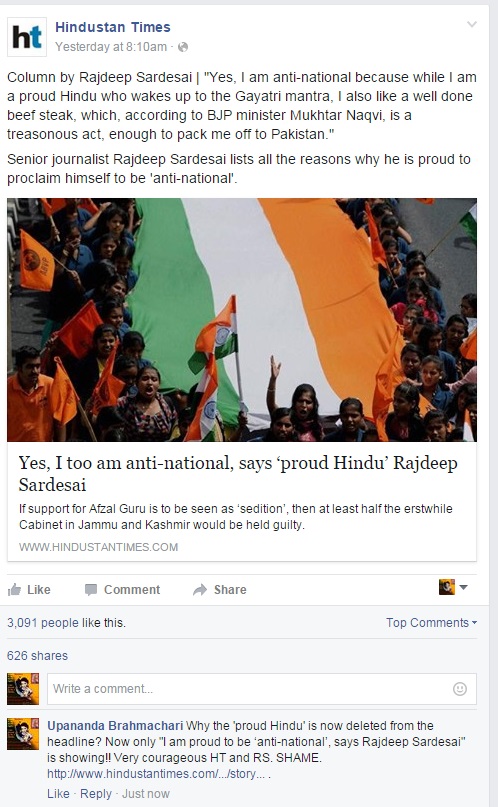Expand the Top Comments sort dropdown
This screenshot has height=807, width=498.
pyautogui.click(x=432, y=623)
